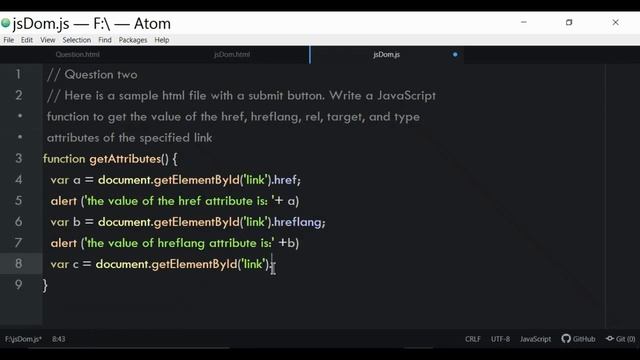This screenshot has width=640, height=360.
Task: Open the View menu
Action: pyautogui.click(x=47, y=40)
